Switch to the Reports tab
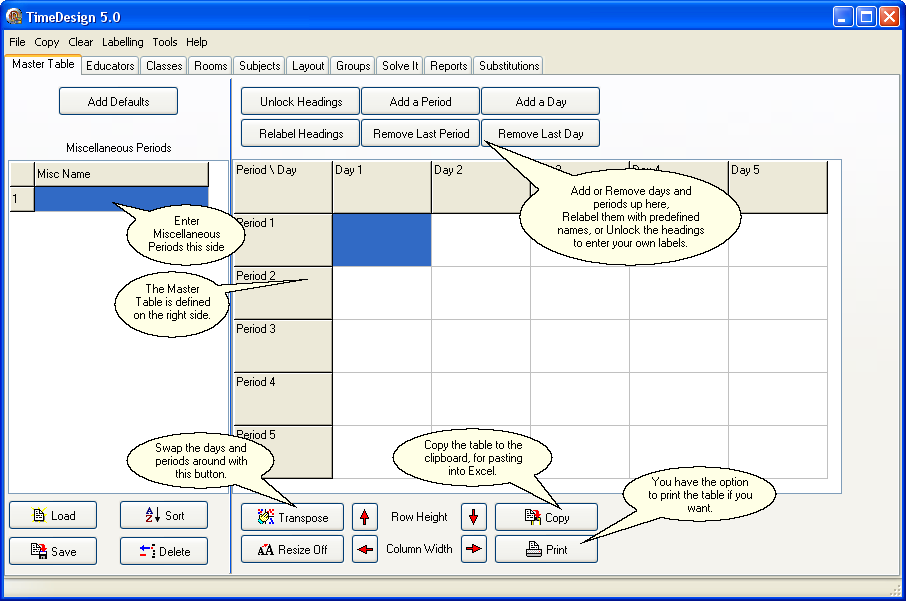Image resolution: width=906 pixels, height=601 pixels. (448, 65)
